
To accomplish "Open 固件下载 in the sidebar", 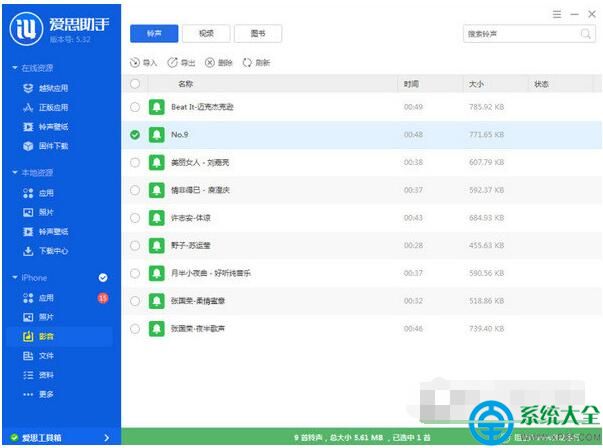I will pos(46,146).
